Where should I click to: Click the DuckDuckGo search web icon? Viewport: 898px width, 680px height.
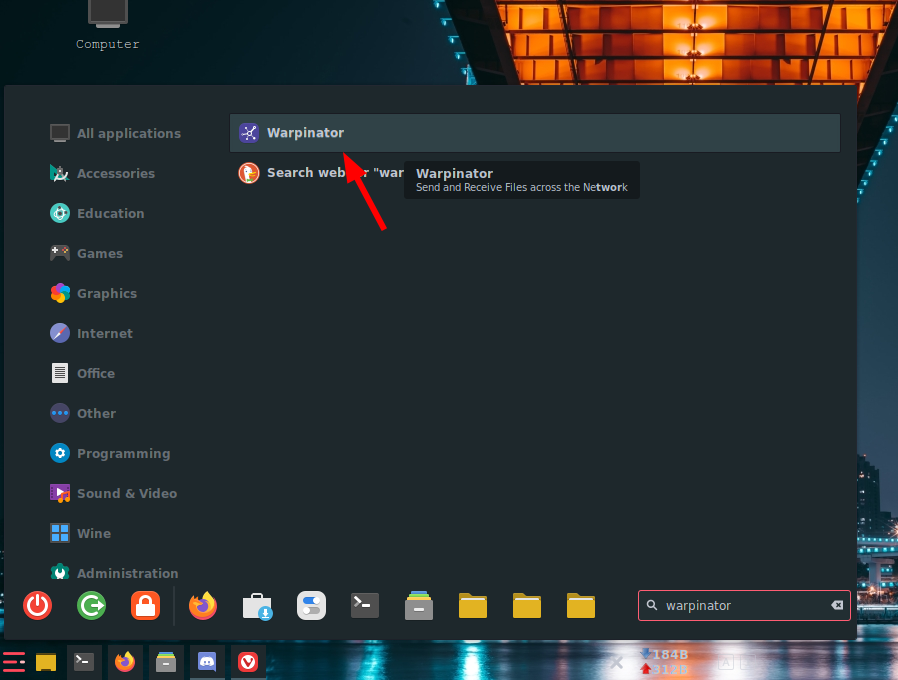249,173
